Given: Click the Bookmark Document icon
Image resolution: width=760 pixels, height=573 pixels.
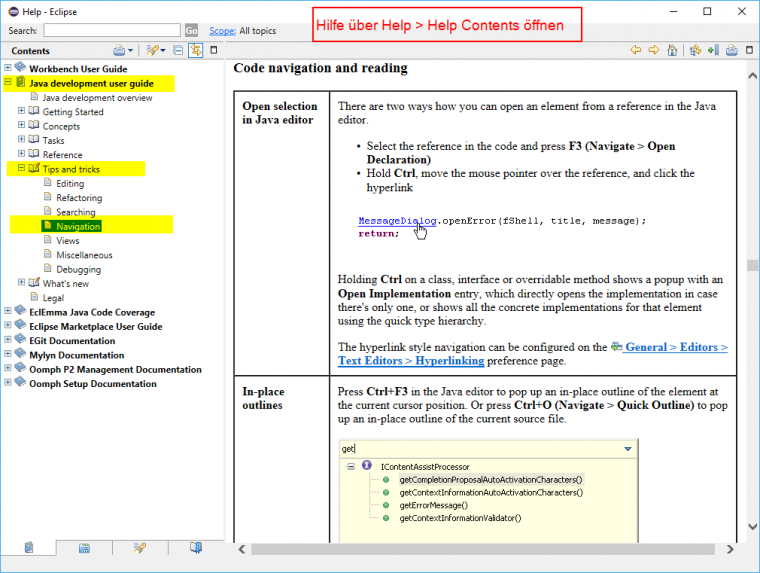Looking at the screenshot, I should pos(713,50).
